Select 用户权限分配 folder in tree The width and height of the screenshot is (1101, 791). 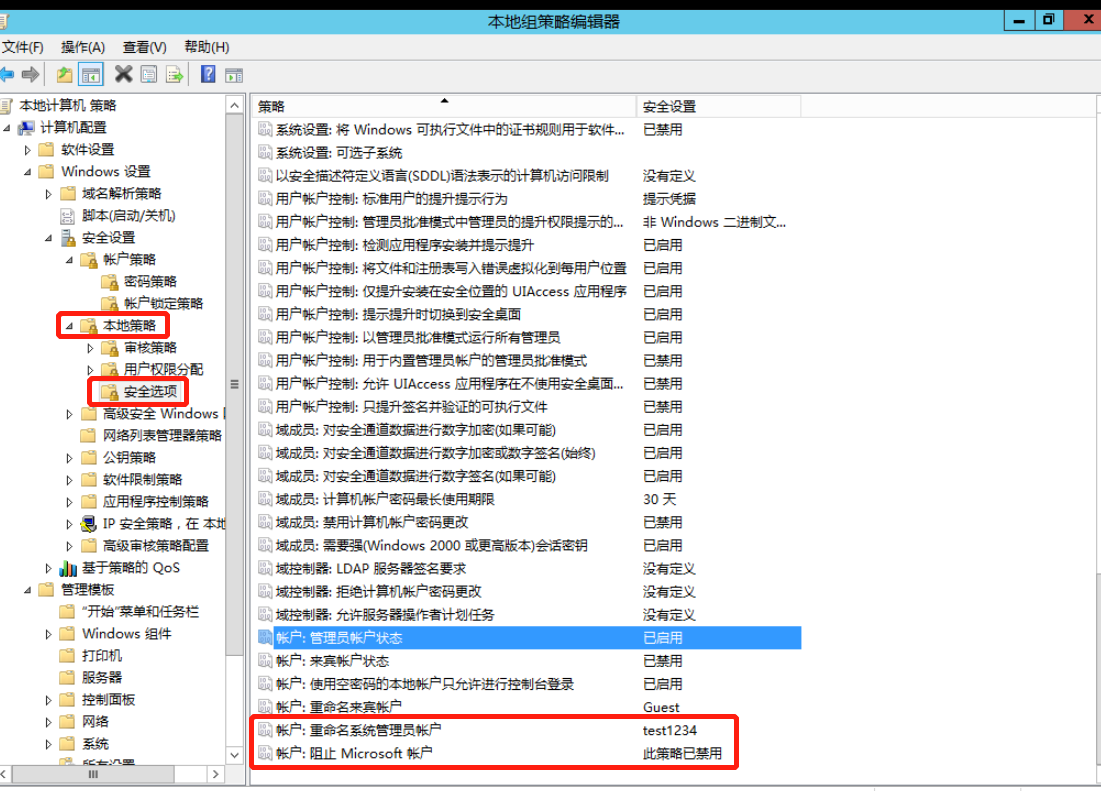(163, 370)
